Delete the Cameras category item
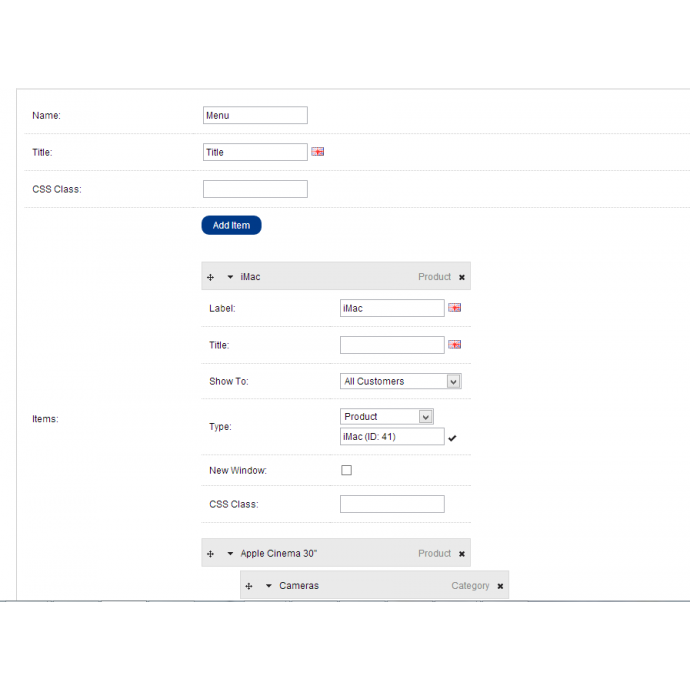Screen dimensions: 690x690 [x=500, y=586]
